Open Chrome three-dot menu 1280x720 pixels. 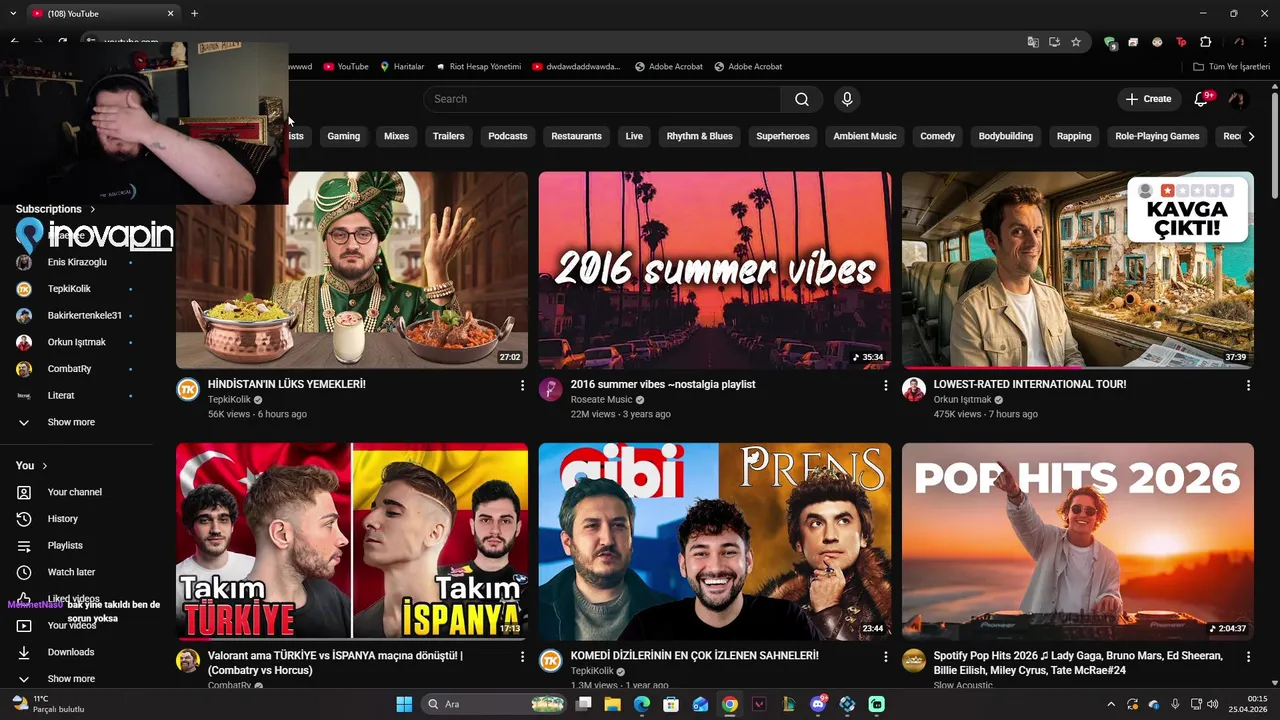(1265, 42)
